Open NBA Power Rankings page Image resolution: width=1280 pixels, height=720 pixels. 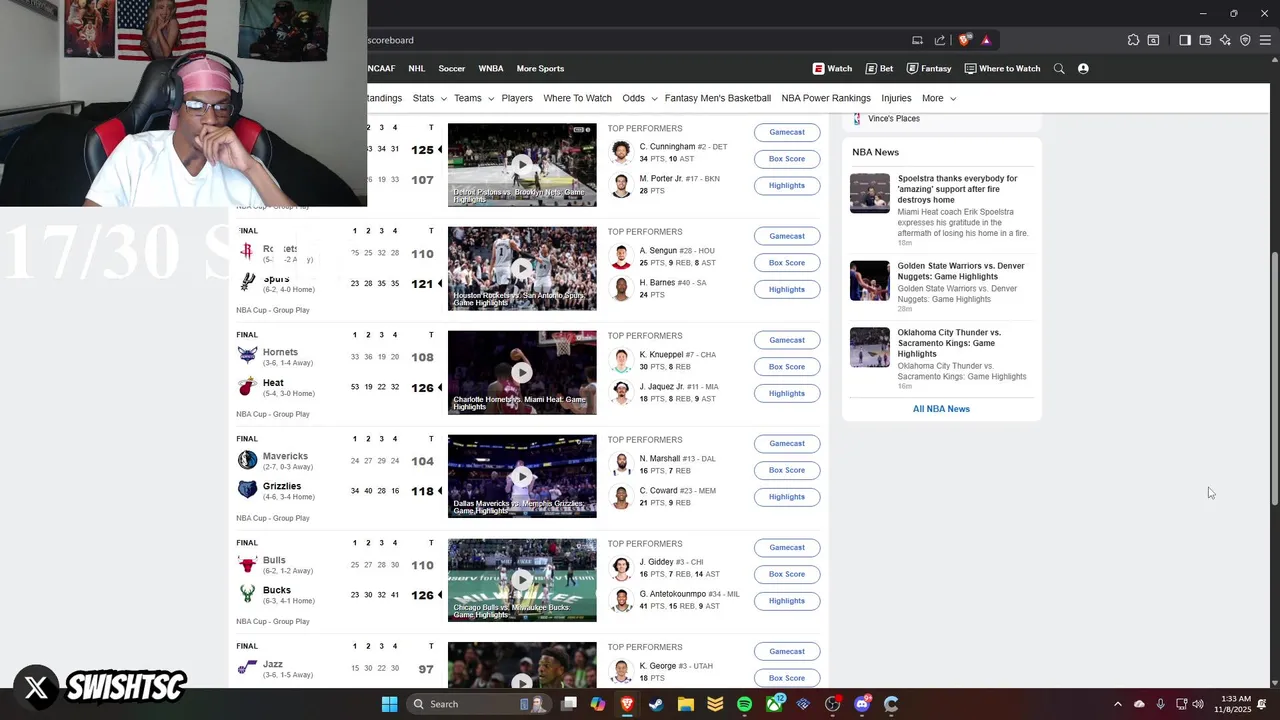[x=826, y=98]
